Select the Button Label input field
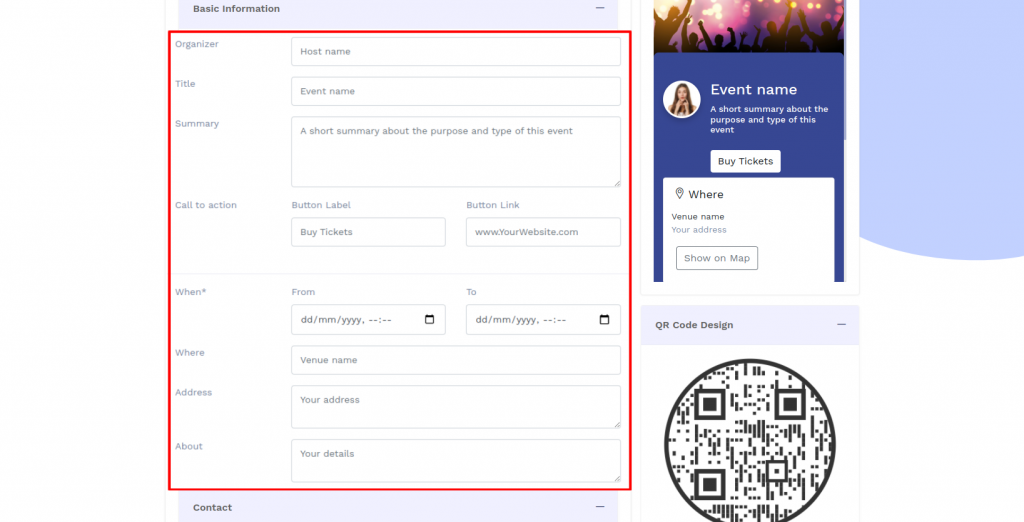Image resolution: width=1024 pixels, height=522 pixels. pos(368,232)
